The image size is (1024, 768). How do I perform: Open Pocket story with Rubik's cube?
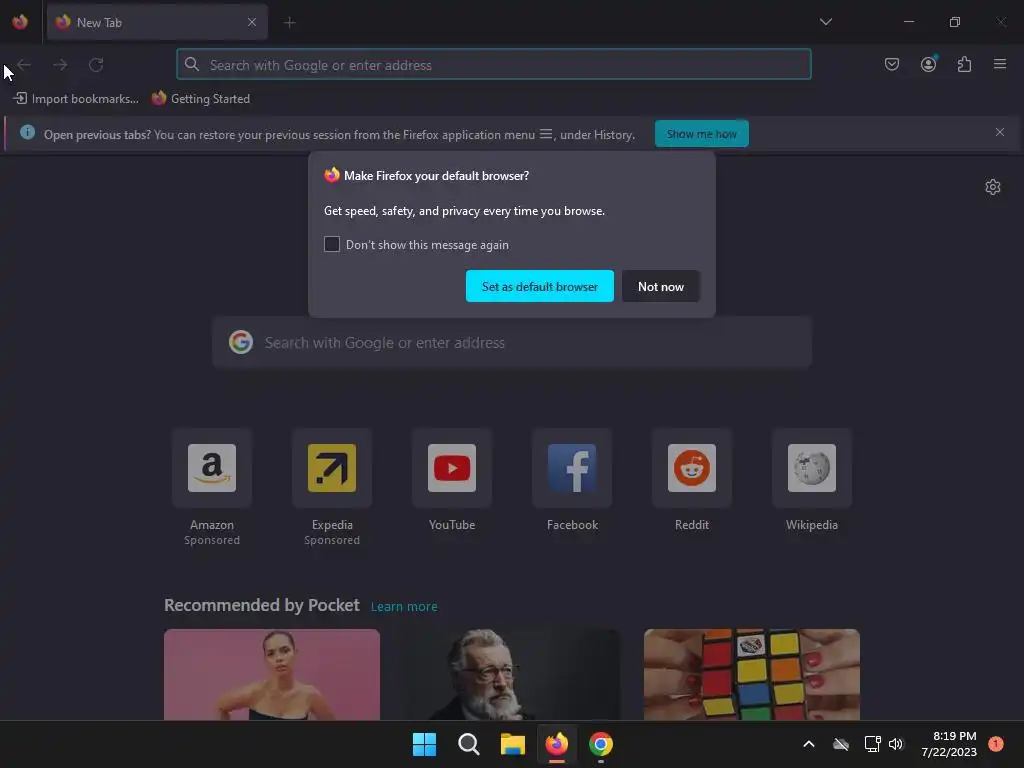[752, 675]
